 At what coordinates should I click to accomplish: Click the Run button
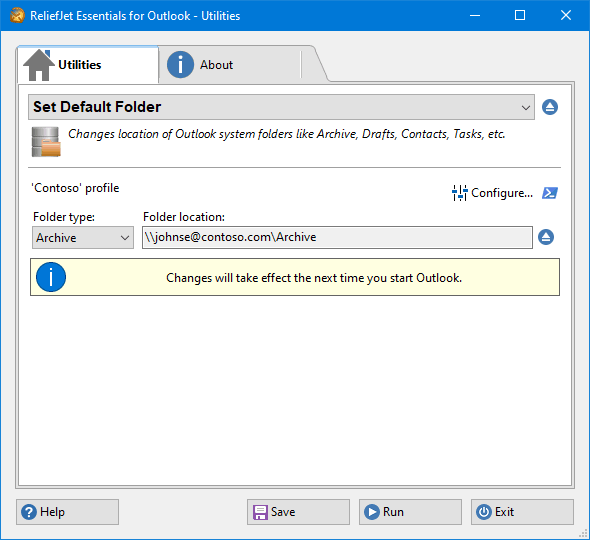point(410,512)
